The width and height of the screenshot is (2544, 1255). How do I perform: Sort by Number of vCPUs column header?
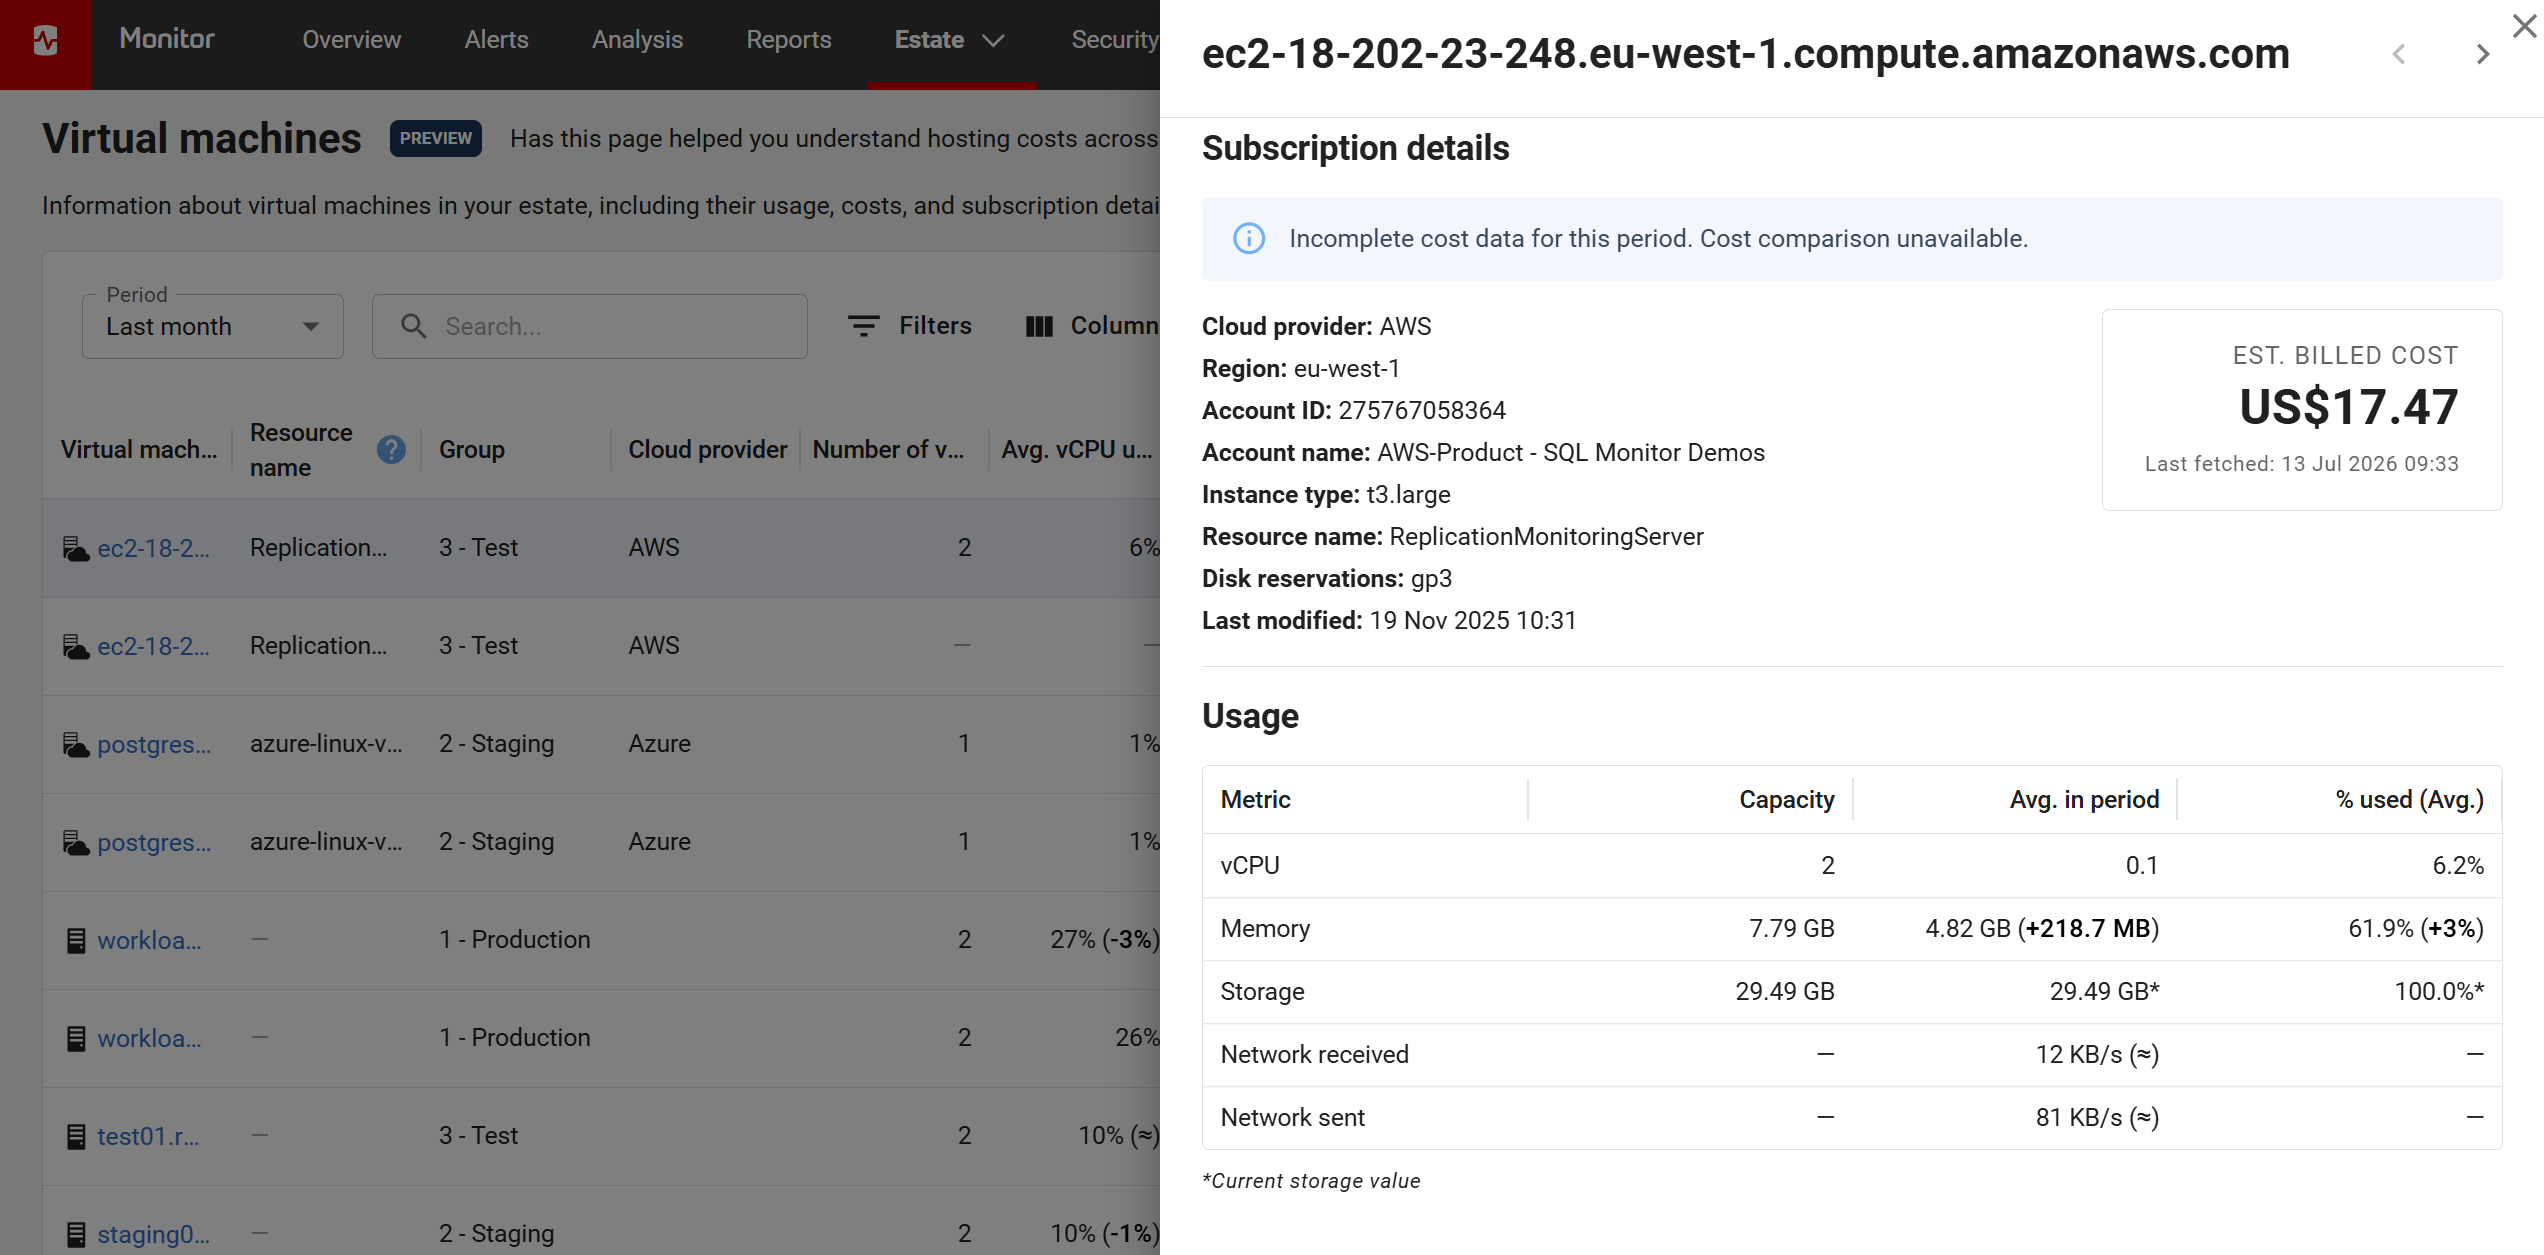coord(889,450)
